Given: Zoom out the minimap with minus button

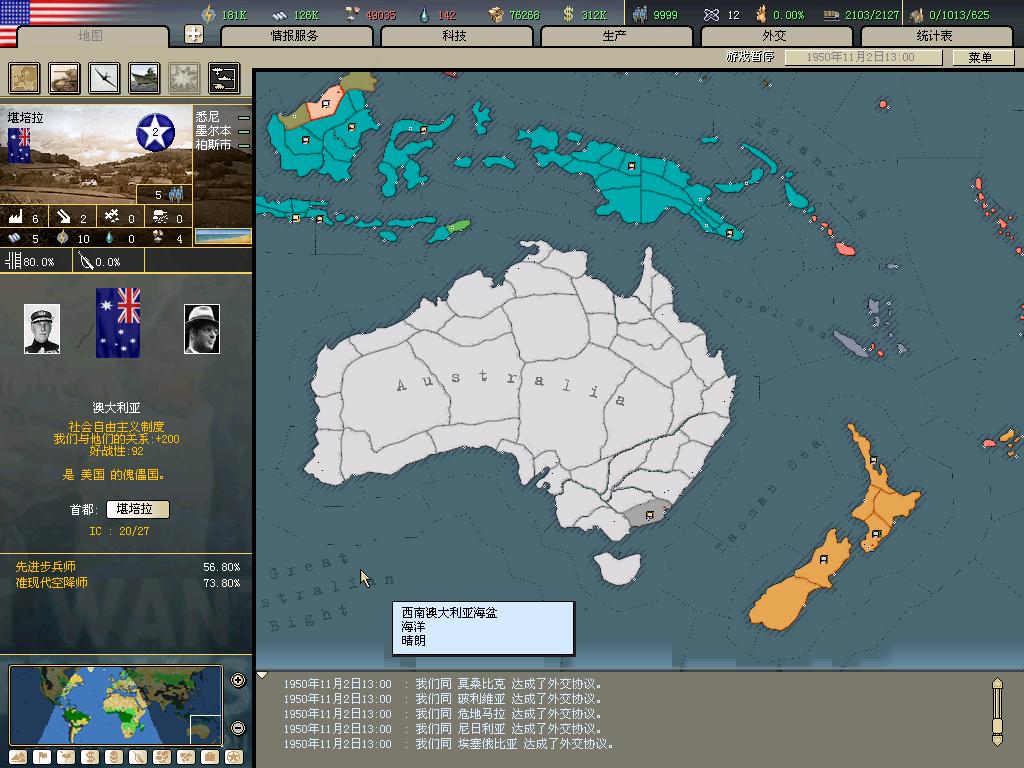Looking at the screenshot, I should [238, 728].
